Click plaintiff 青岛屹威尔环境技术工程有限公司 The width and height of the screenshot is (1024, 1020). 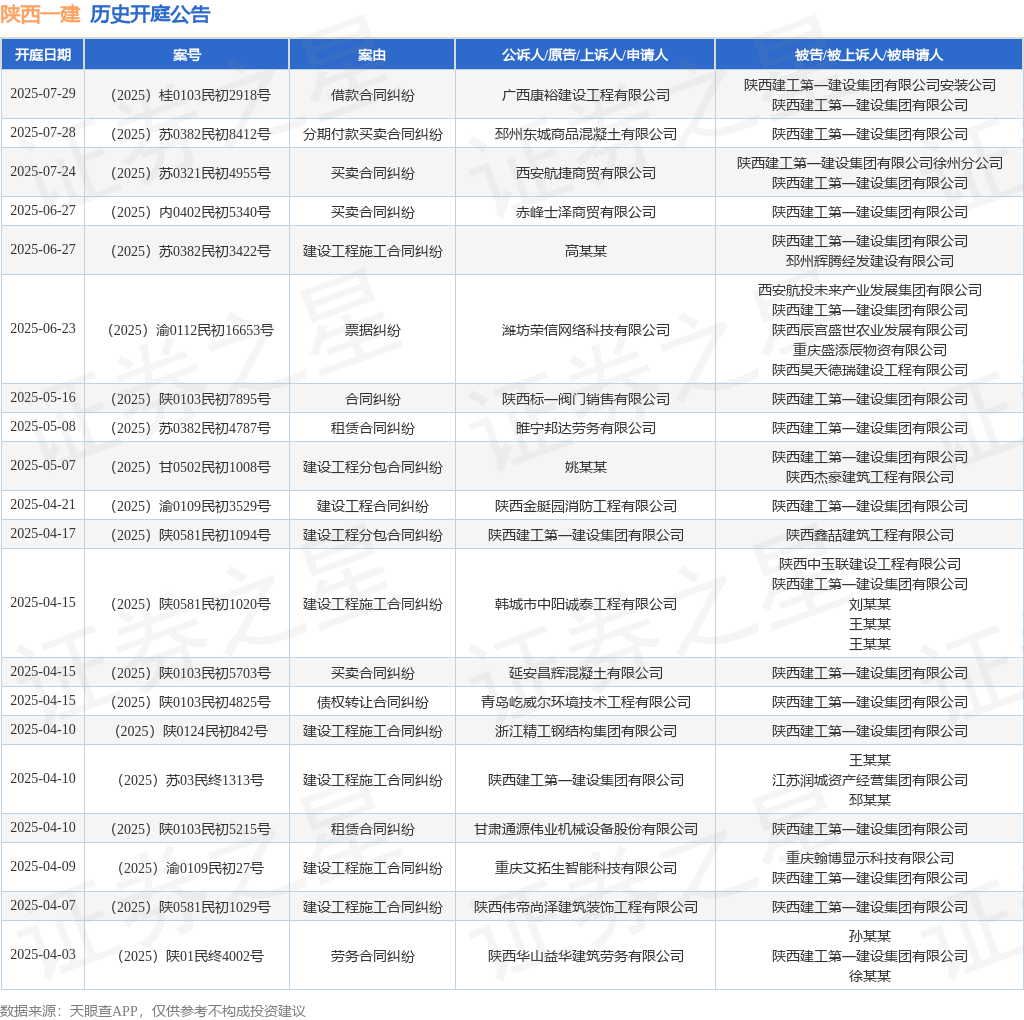(585, 703)
